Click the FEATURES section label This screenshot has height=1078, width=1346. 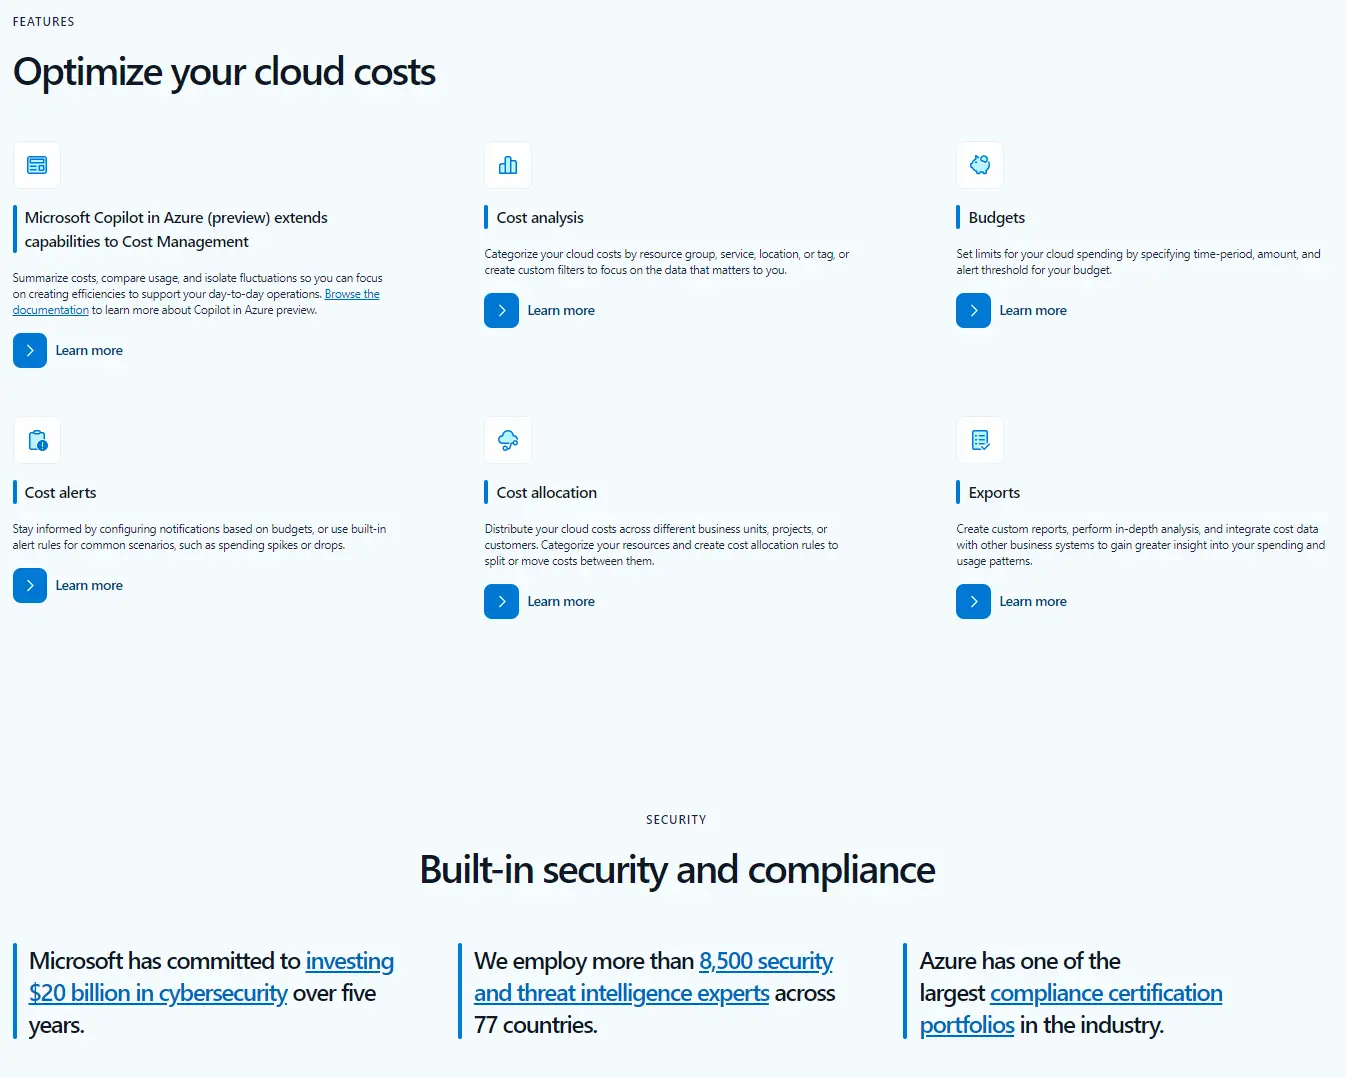click(x=43, y=22)
